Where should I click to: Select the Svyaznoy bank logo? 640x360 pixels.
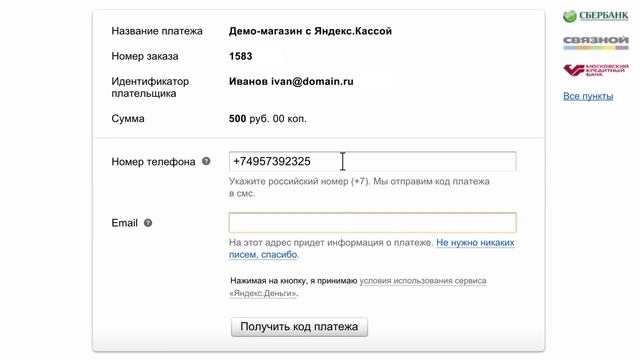596,42
